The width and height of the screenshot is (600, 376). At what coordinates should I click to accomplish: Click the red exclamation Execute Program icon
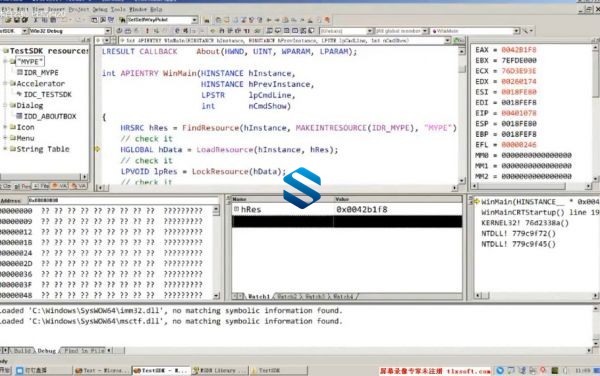pos(147,31)
